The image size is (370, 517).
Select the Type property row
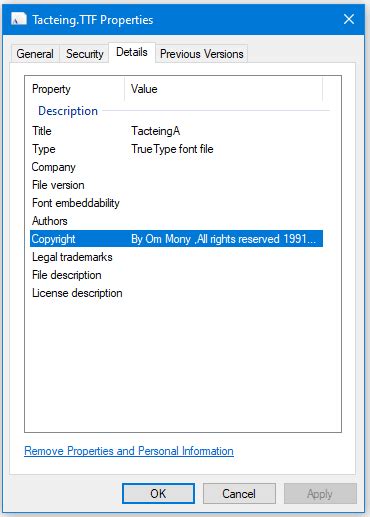[x=177, y=149]
